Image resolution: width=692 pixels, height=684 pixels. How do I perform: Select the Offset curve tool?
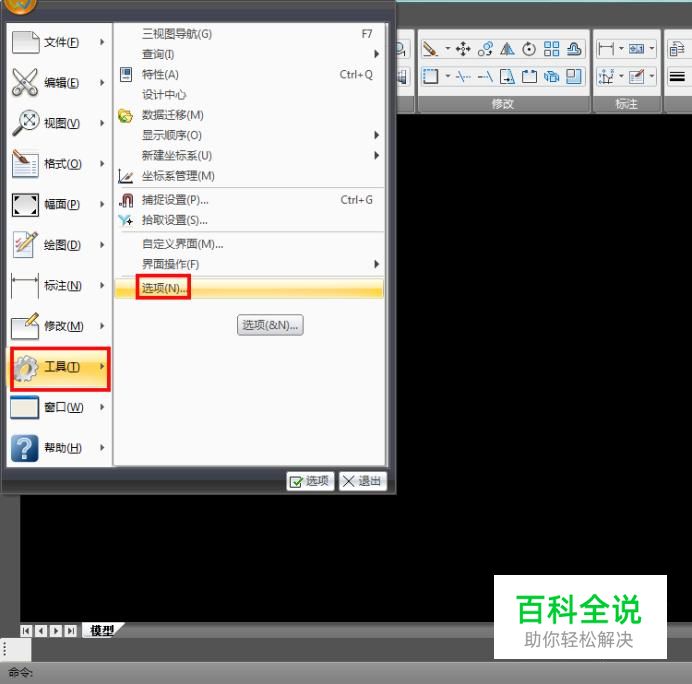click(x=574, y=49)
